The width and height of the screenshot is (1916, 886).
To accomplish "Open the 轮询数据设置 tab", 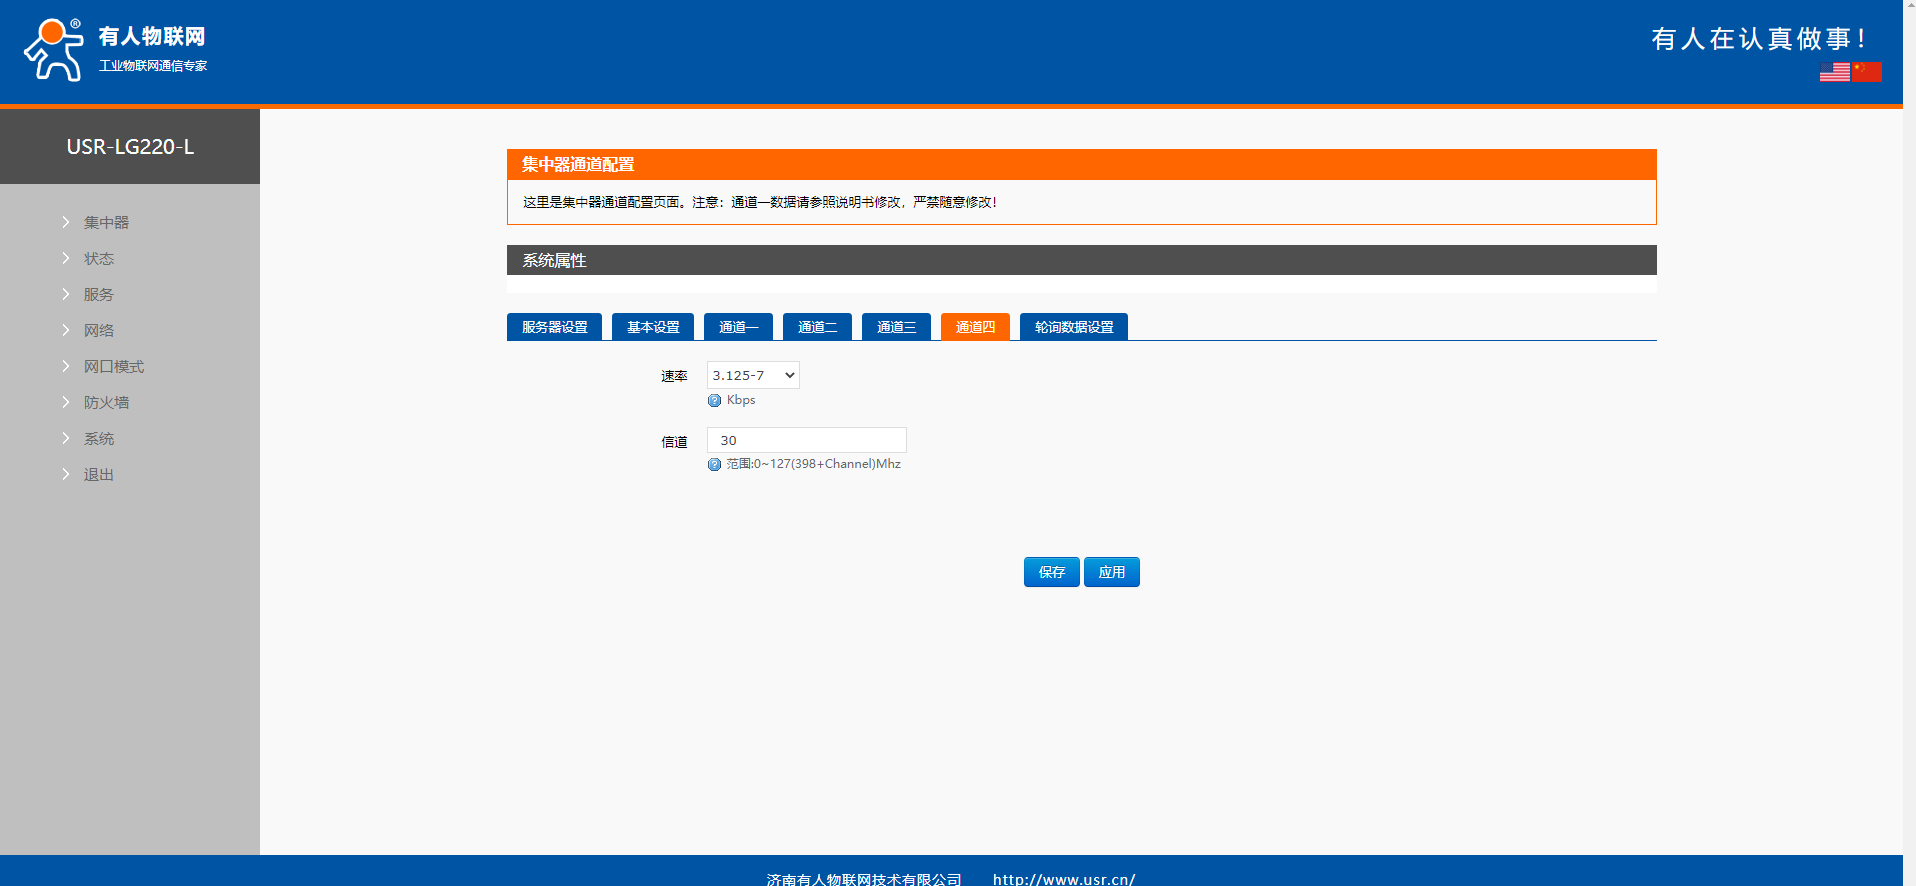I will point(1073,327).
